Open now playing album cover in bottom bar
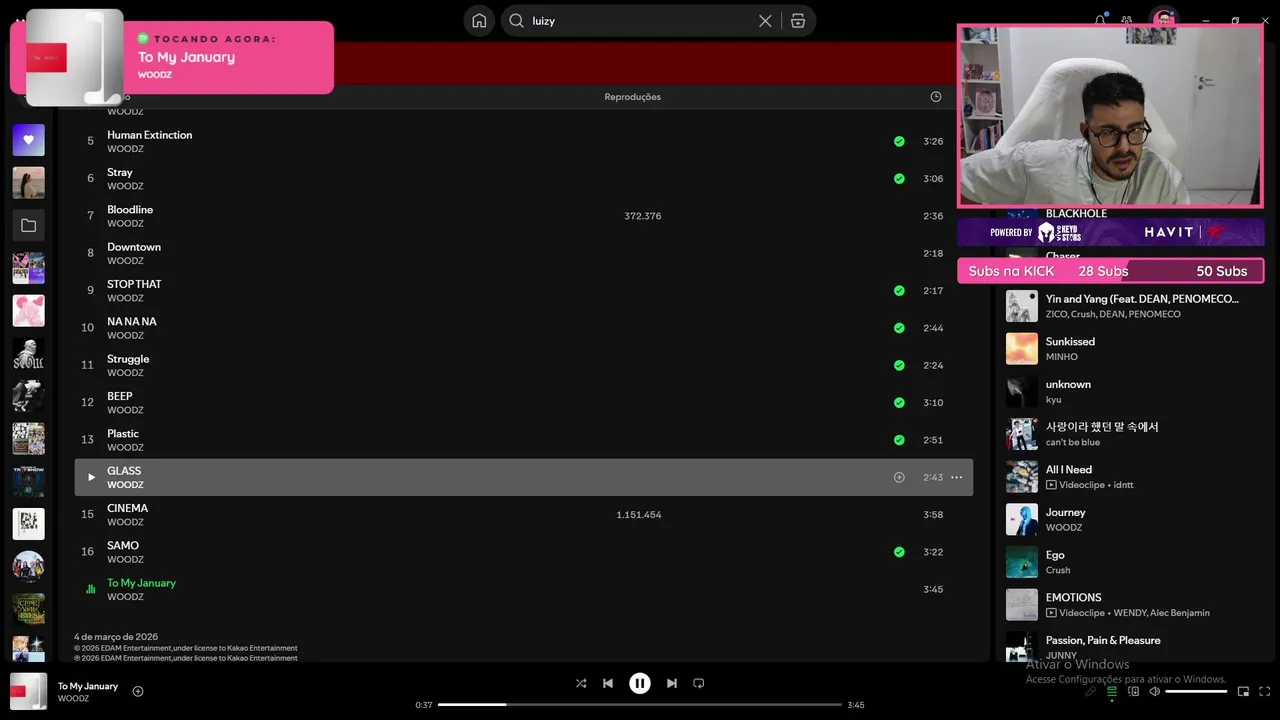 coord(28,691)
